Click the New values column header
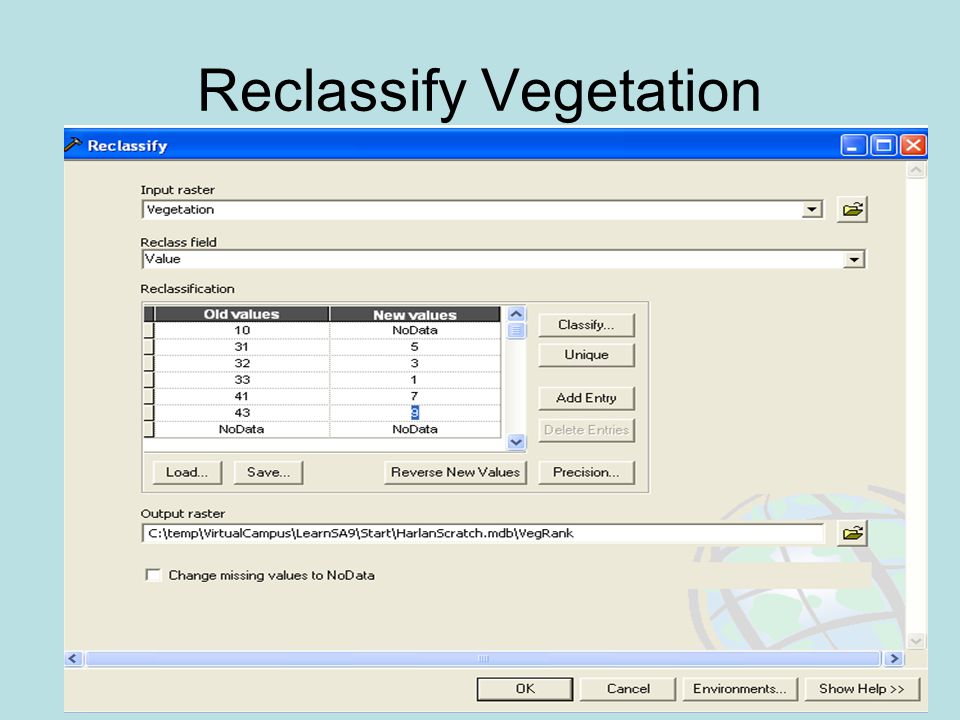960x720 pixels. click(x=415, y=314)
